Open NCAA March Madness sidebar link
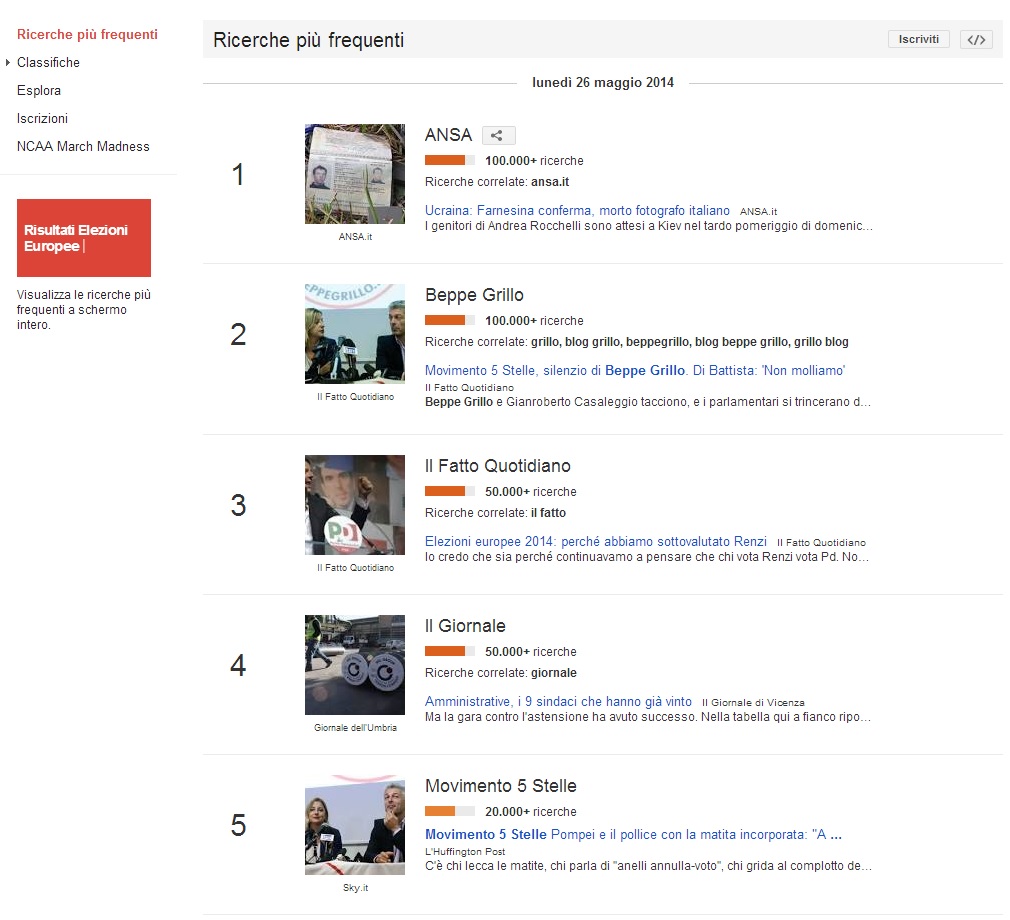 (83, 147)
